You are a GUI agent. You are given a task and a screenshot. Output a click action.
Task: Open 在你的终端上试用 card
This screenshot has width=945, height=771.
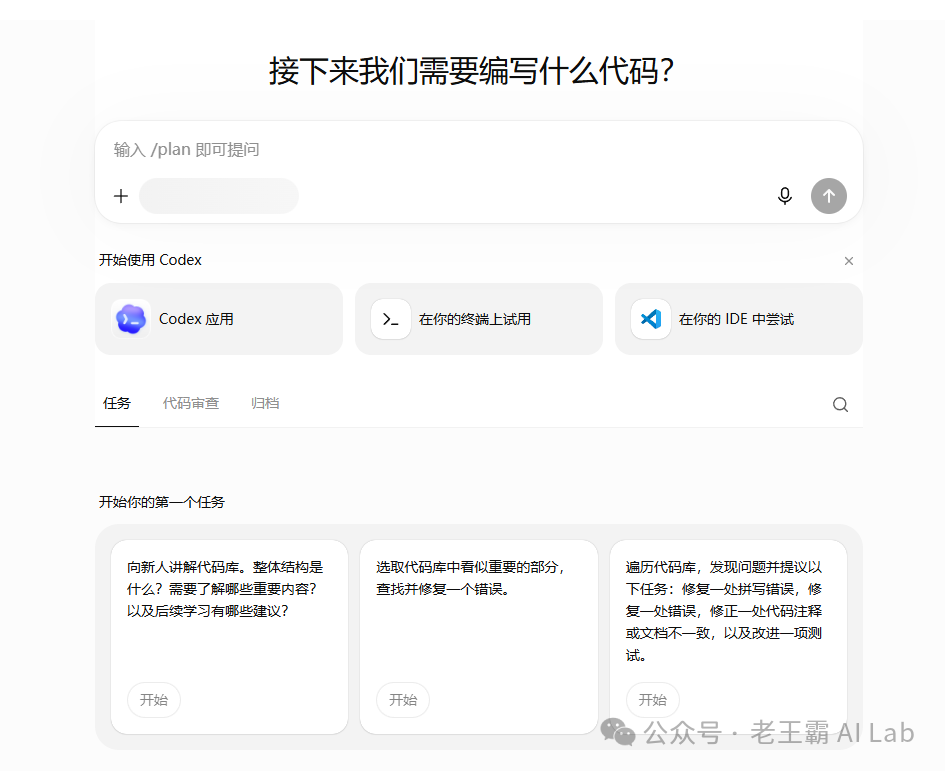tap(479, 319)
